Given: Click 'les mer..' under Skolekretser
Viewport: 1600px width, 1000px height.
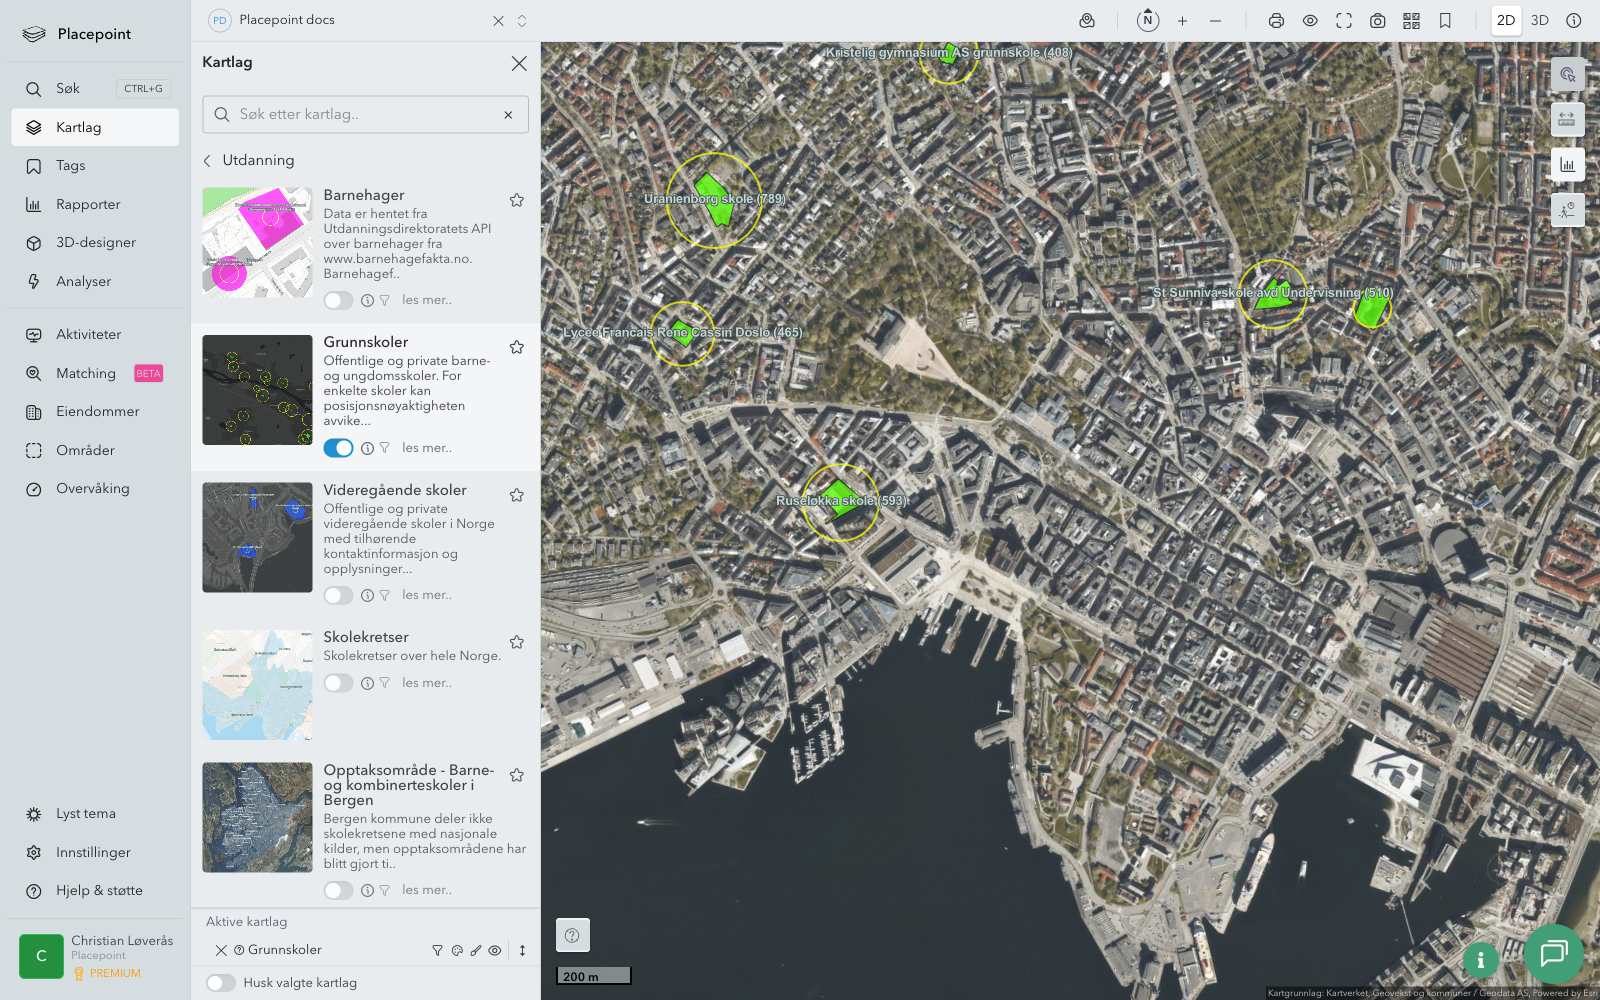Looking at the screenshot, I should coord(427,683).
